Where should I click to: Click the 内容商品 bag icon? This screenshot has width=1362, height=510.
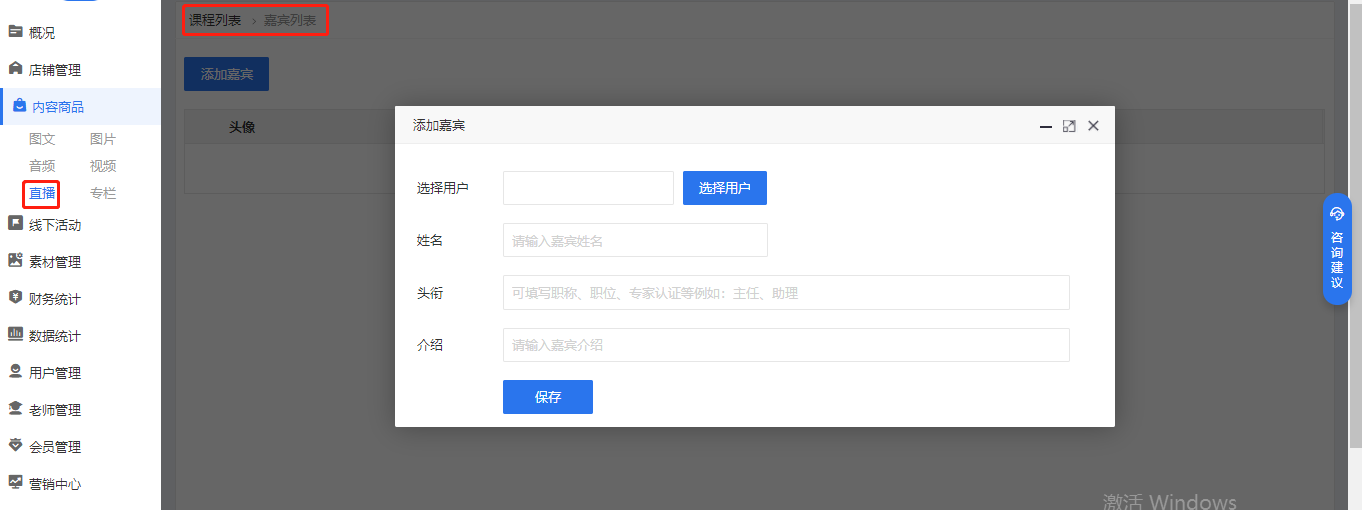[x=19, y=106]
